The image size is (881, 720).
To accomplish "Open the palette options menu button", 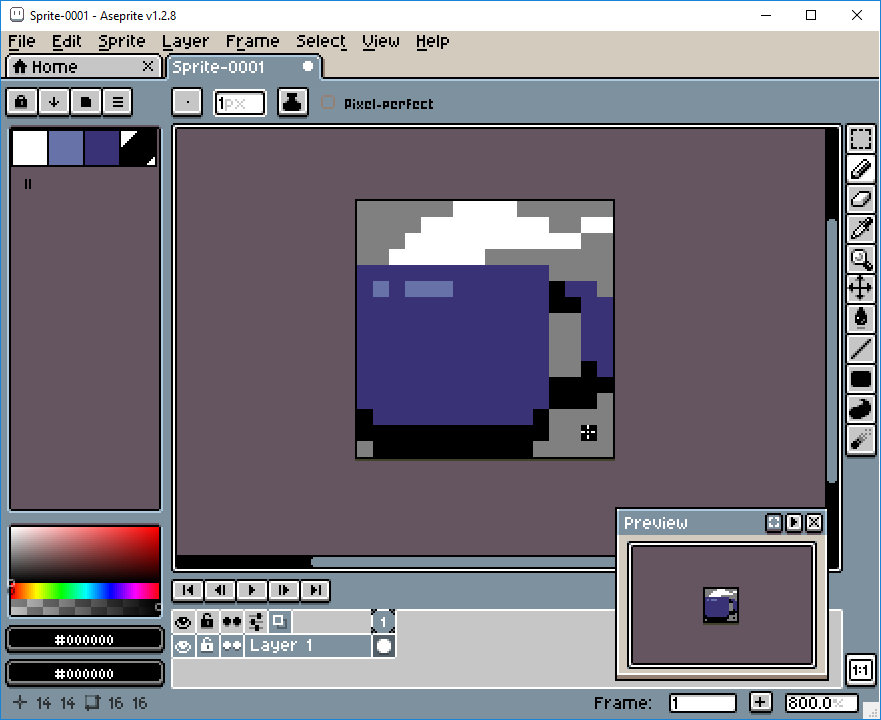I will click(x=117, y=102).
